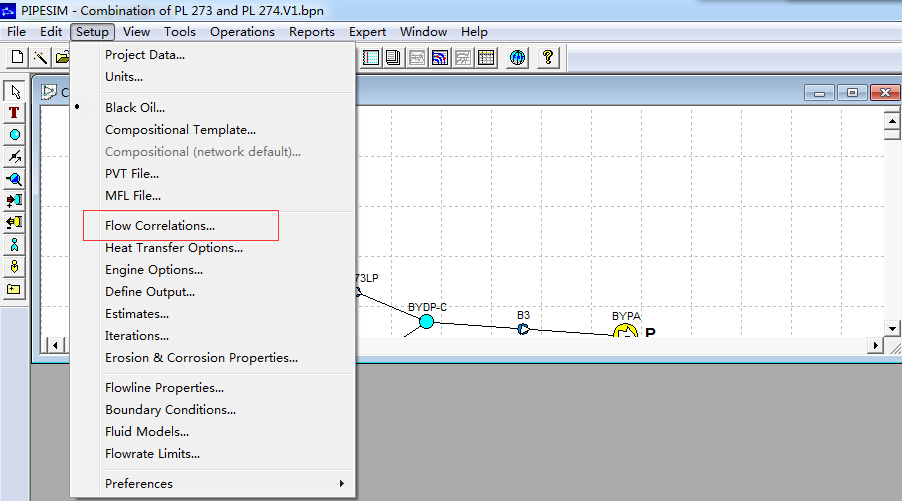902x501 pixels.
Task: Close the open Setup menu
Action: pyautogui.click(x=92, y=32)
